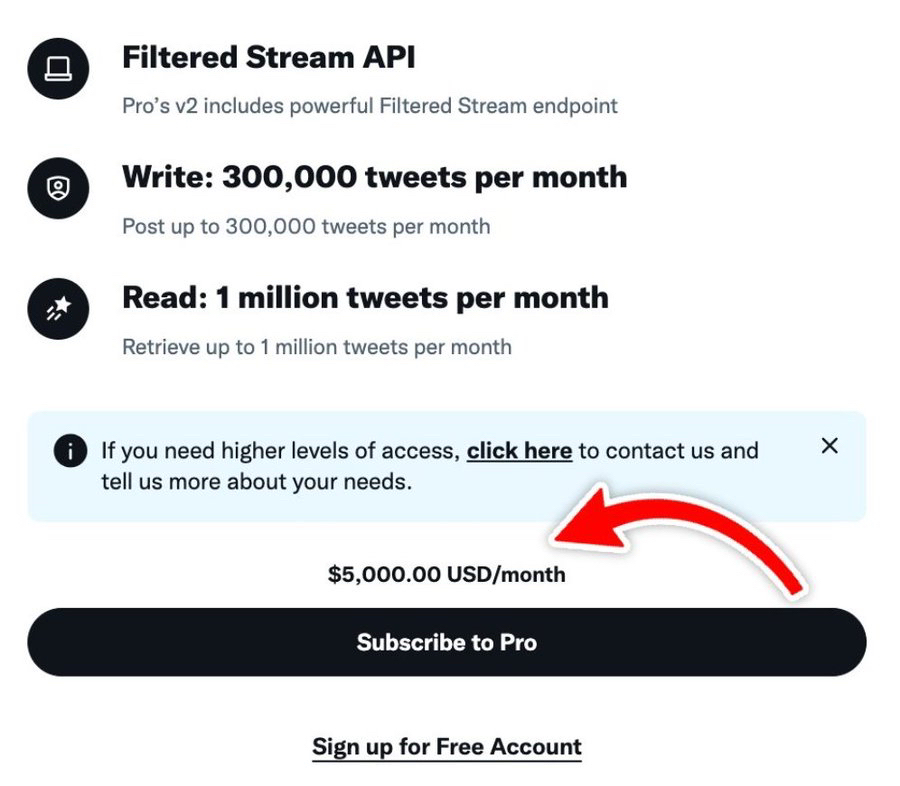Click the Read: 1 million tweets per month heading
Screen dimensions: 900x786
[x=365, y=298]
